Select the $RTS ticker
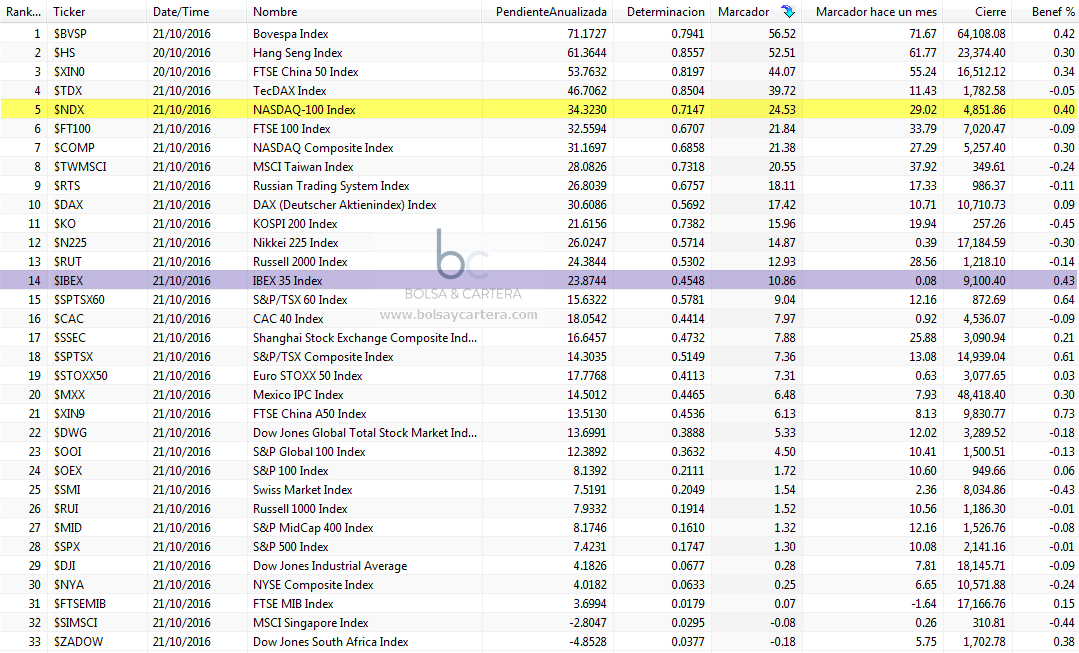1079x653 pixels. click(67, 186)
